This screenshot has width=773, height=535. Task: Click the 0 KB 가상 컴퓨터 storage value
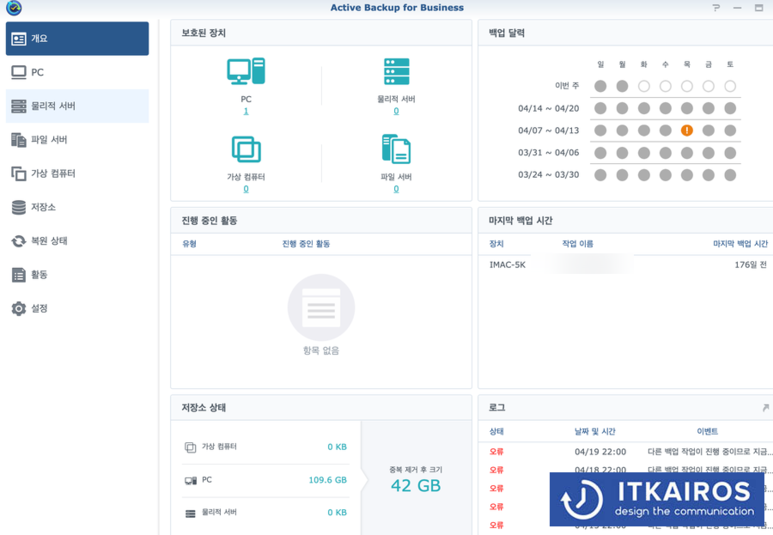click(337, 447)
